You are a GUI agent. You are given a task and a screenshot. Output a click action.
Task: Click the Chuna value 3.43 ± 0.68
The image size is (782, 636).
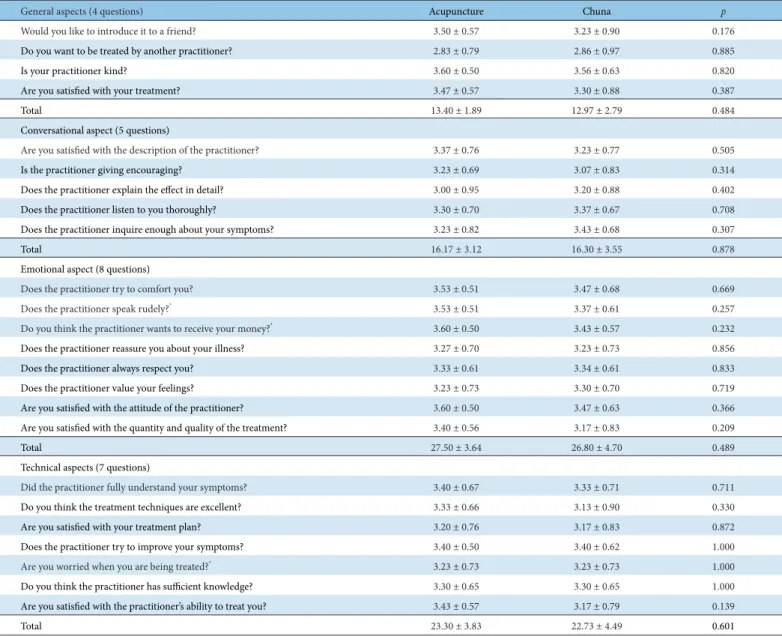pyautogui.click(x=596, y=229)
